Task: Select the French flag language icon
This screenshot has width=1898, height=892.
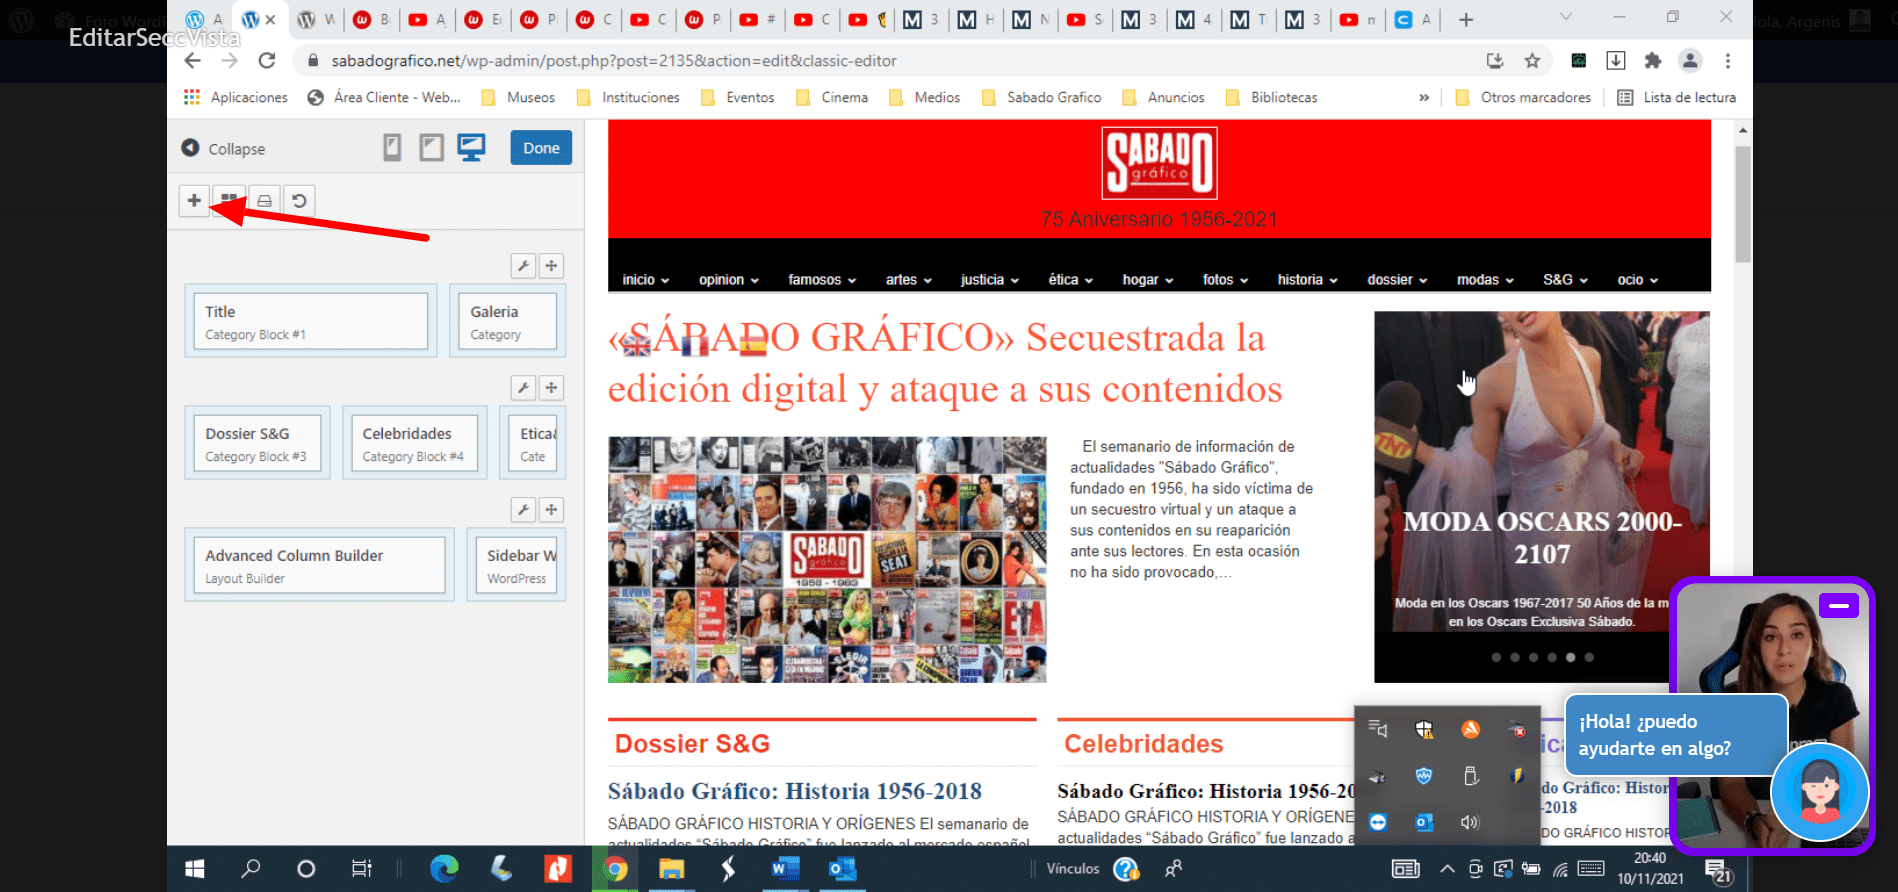Action: point(694,346)
